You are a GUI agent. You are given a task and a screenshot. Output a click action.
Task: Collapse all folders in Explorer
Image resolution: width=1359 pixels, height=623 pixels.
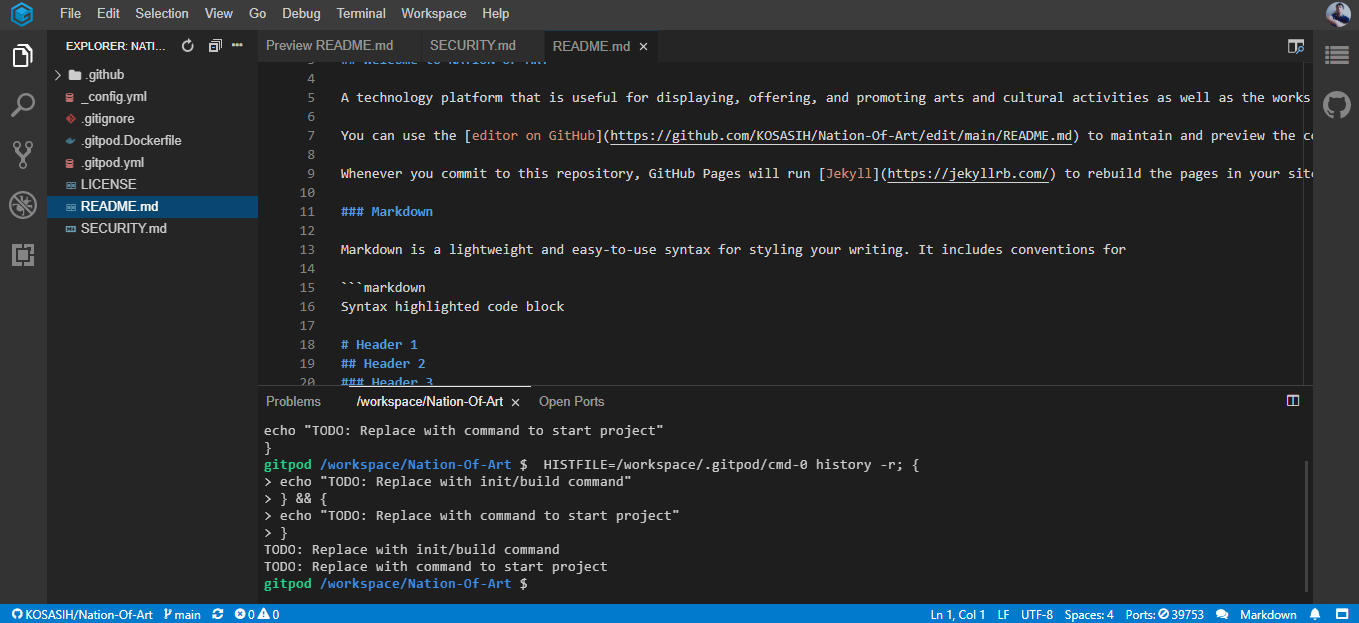[x=214, y=46]
